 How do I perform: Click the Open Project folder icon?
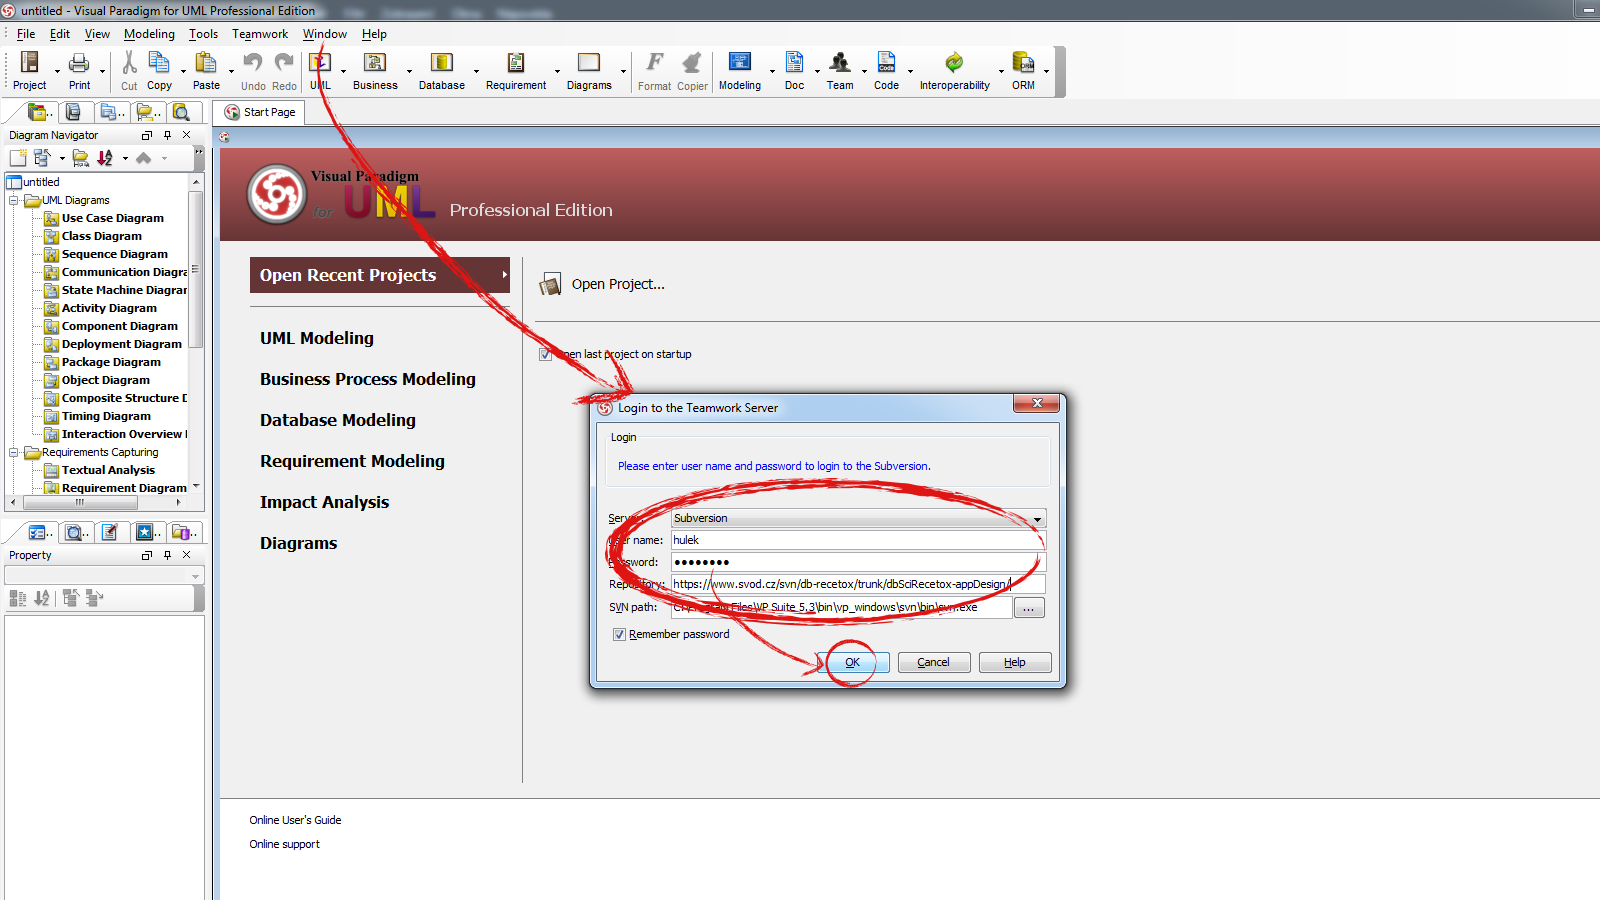click(x=550, y=285)
